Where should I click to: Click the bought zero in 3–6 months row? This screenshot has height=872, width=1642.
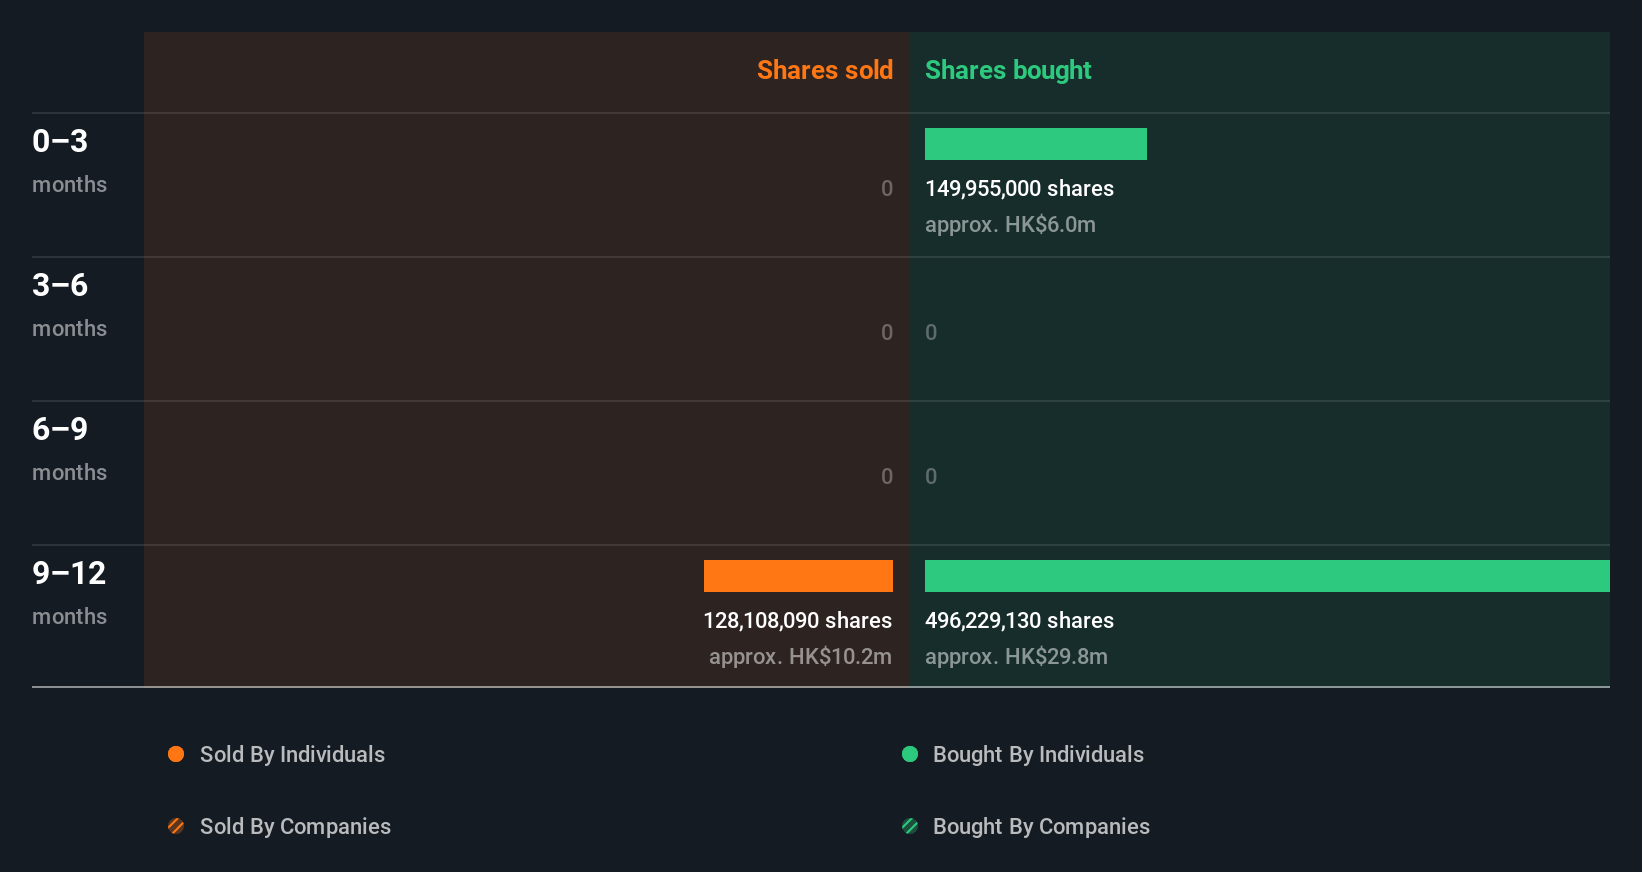(931, 333)
